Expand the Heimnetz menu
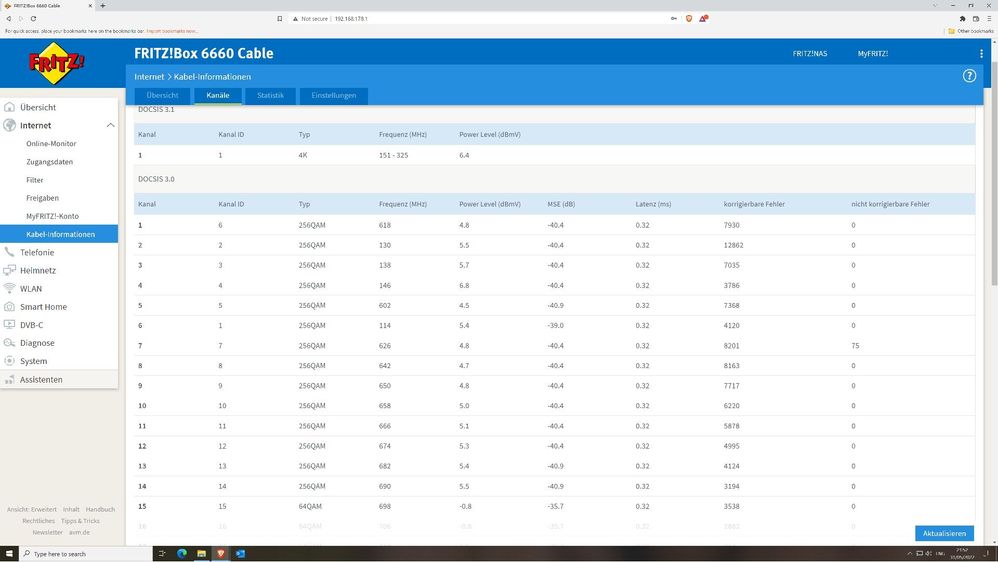The image size is (998, 562). point(38,270)
